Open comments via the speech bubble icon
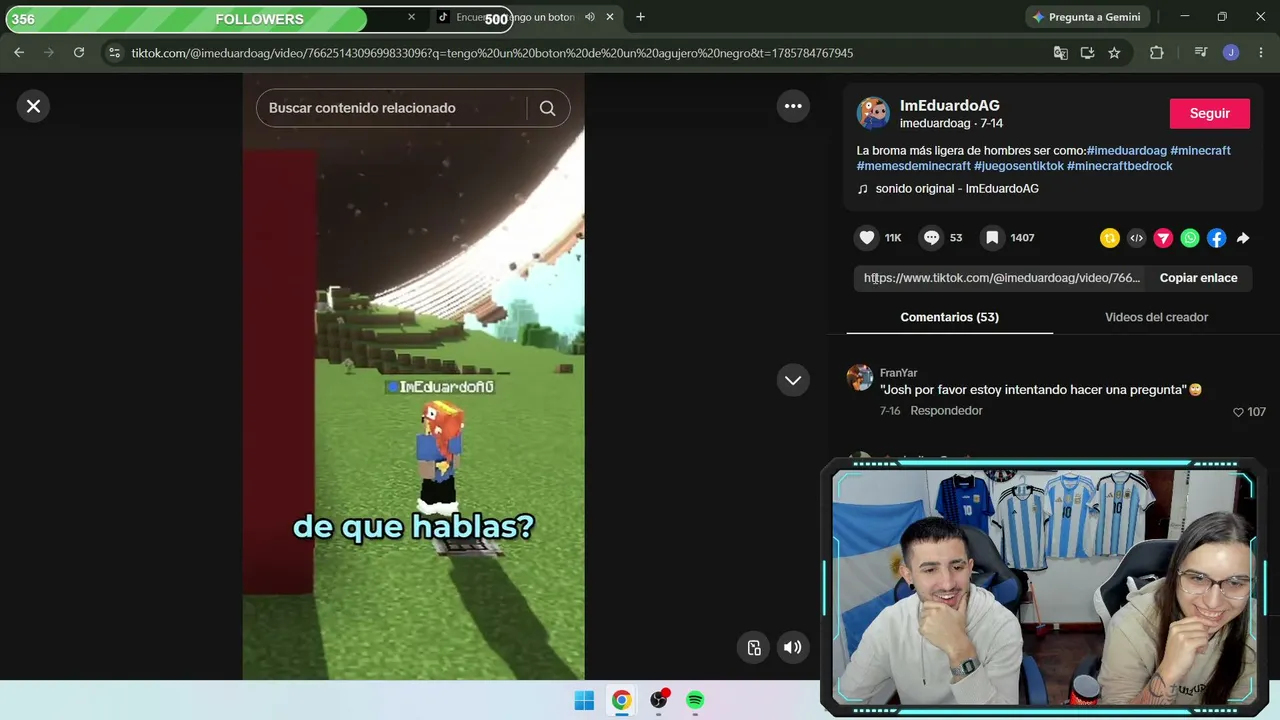 tap(931, 238)
